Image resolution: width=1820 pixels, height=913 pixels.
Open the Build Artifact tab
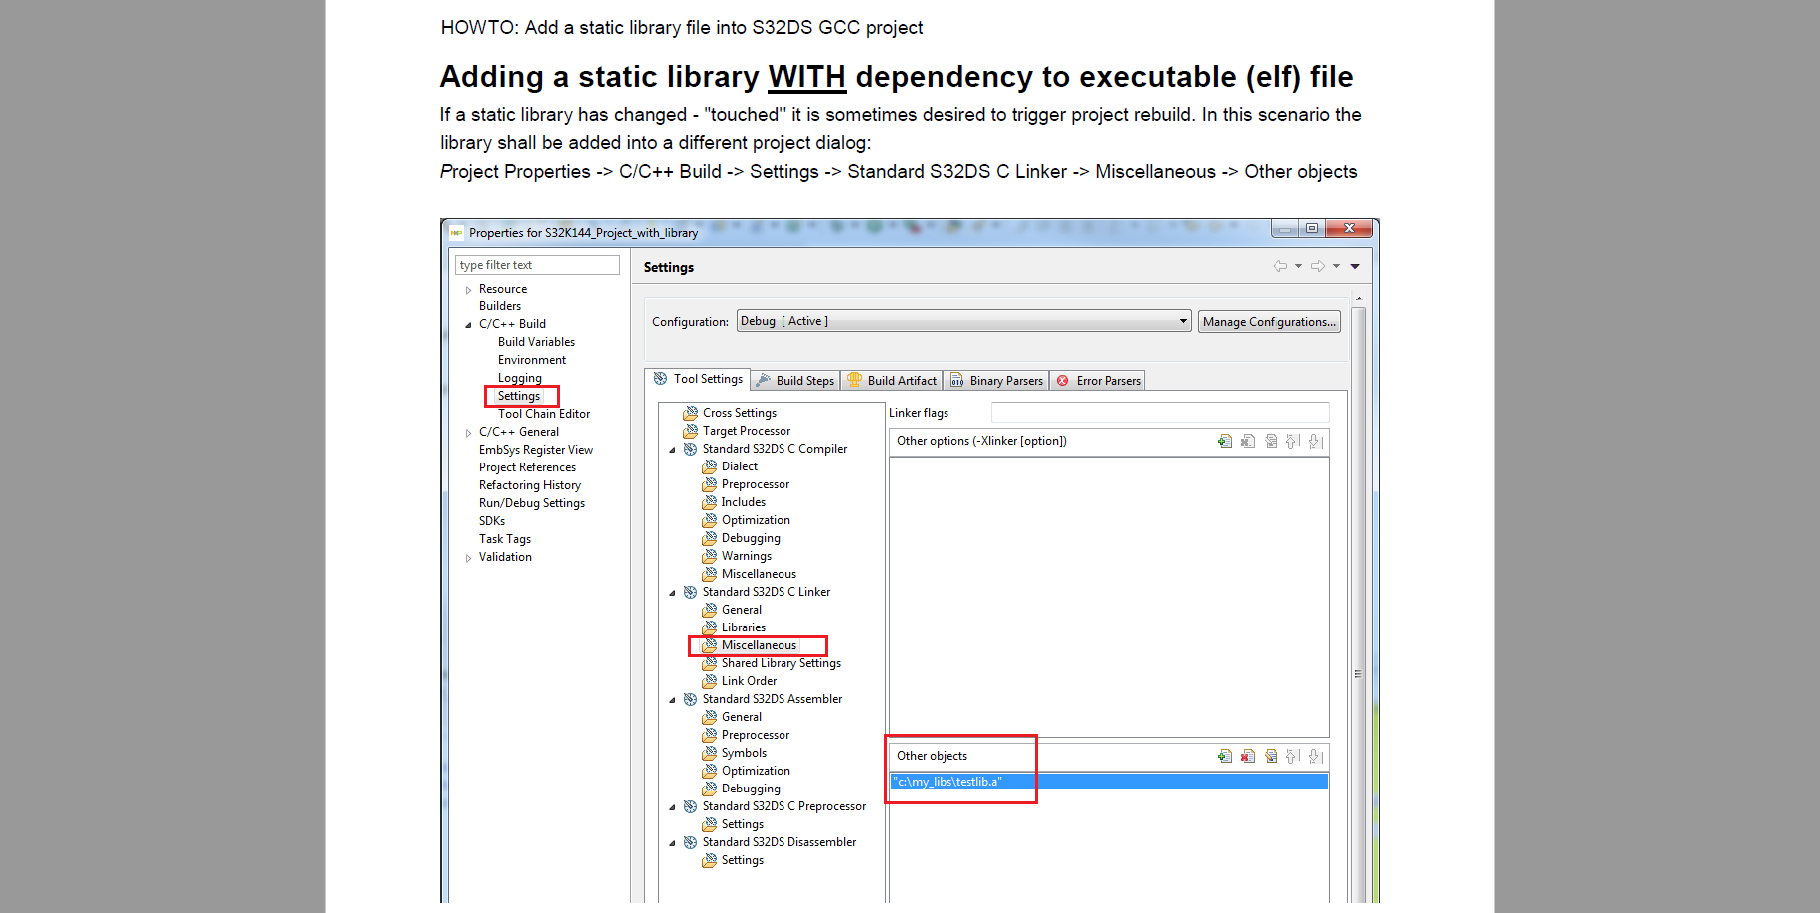point(892,381)
